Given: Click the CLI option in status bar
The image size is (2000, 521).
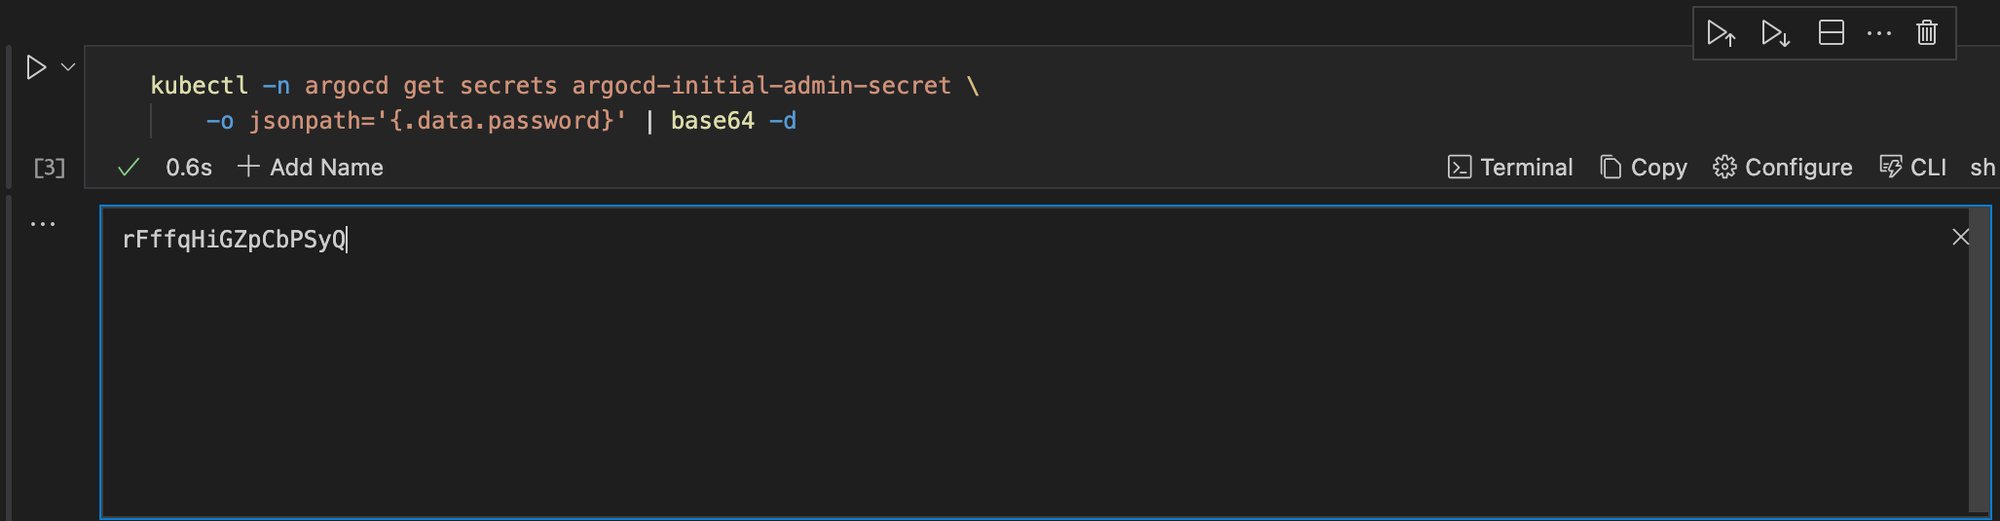Looking at the screenshot, I should (1913, 167).
